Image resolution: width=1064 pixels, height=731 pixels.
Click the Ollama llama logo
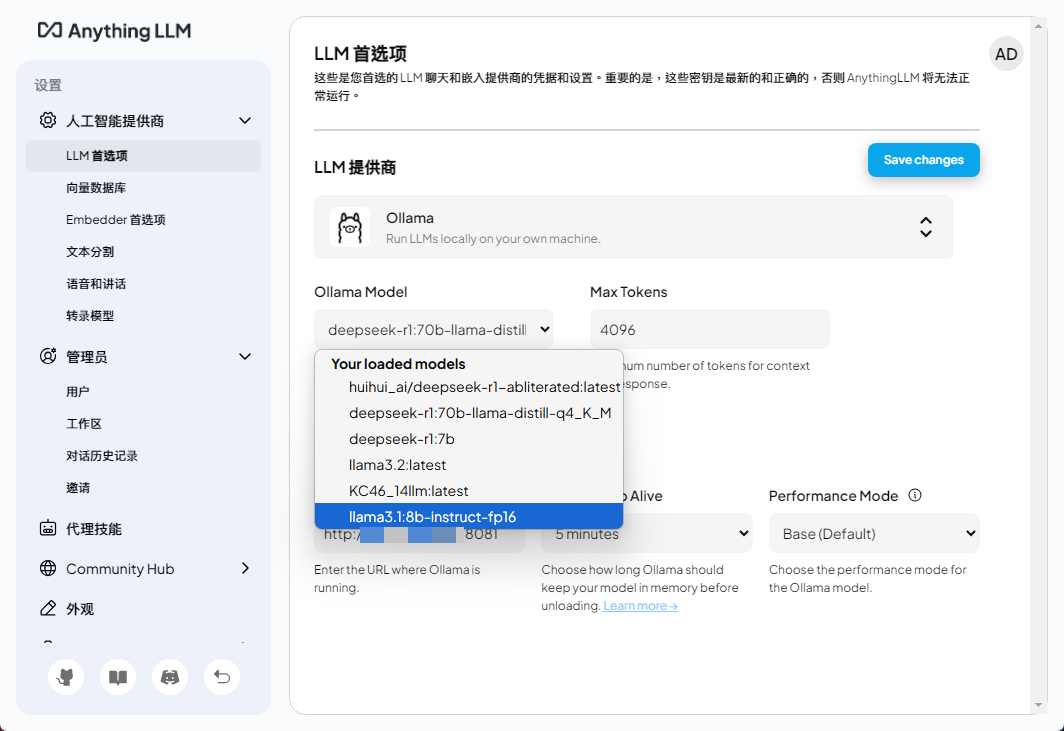349,227
